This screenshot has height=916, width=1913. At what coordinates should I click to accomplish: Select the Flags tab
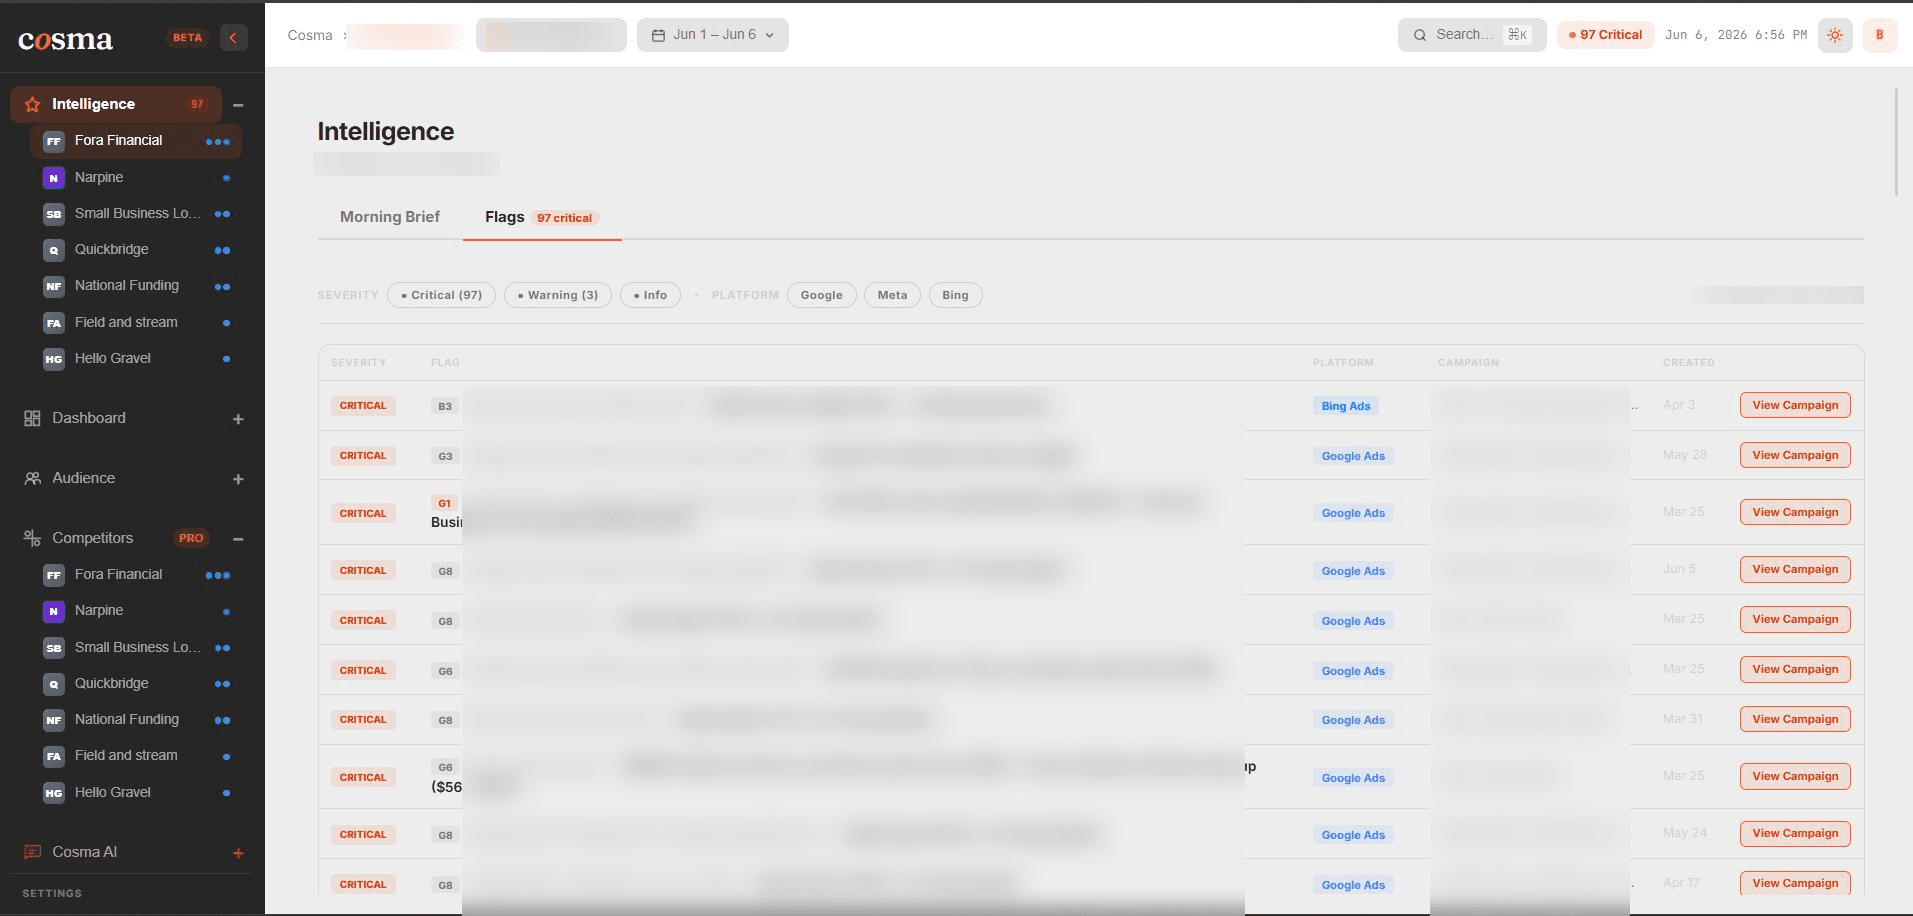coord(541,217)
